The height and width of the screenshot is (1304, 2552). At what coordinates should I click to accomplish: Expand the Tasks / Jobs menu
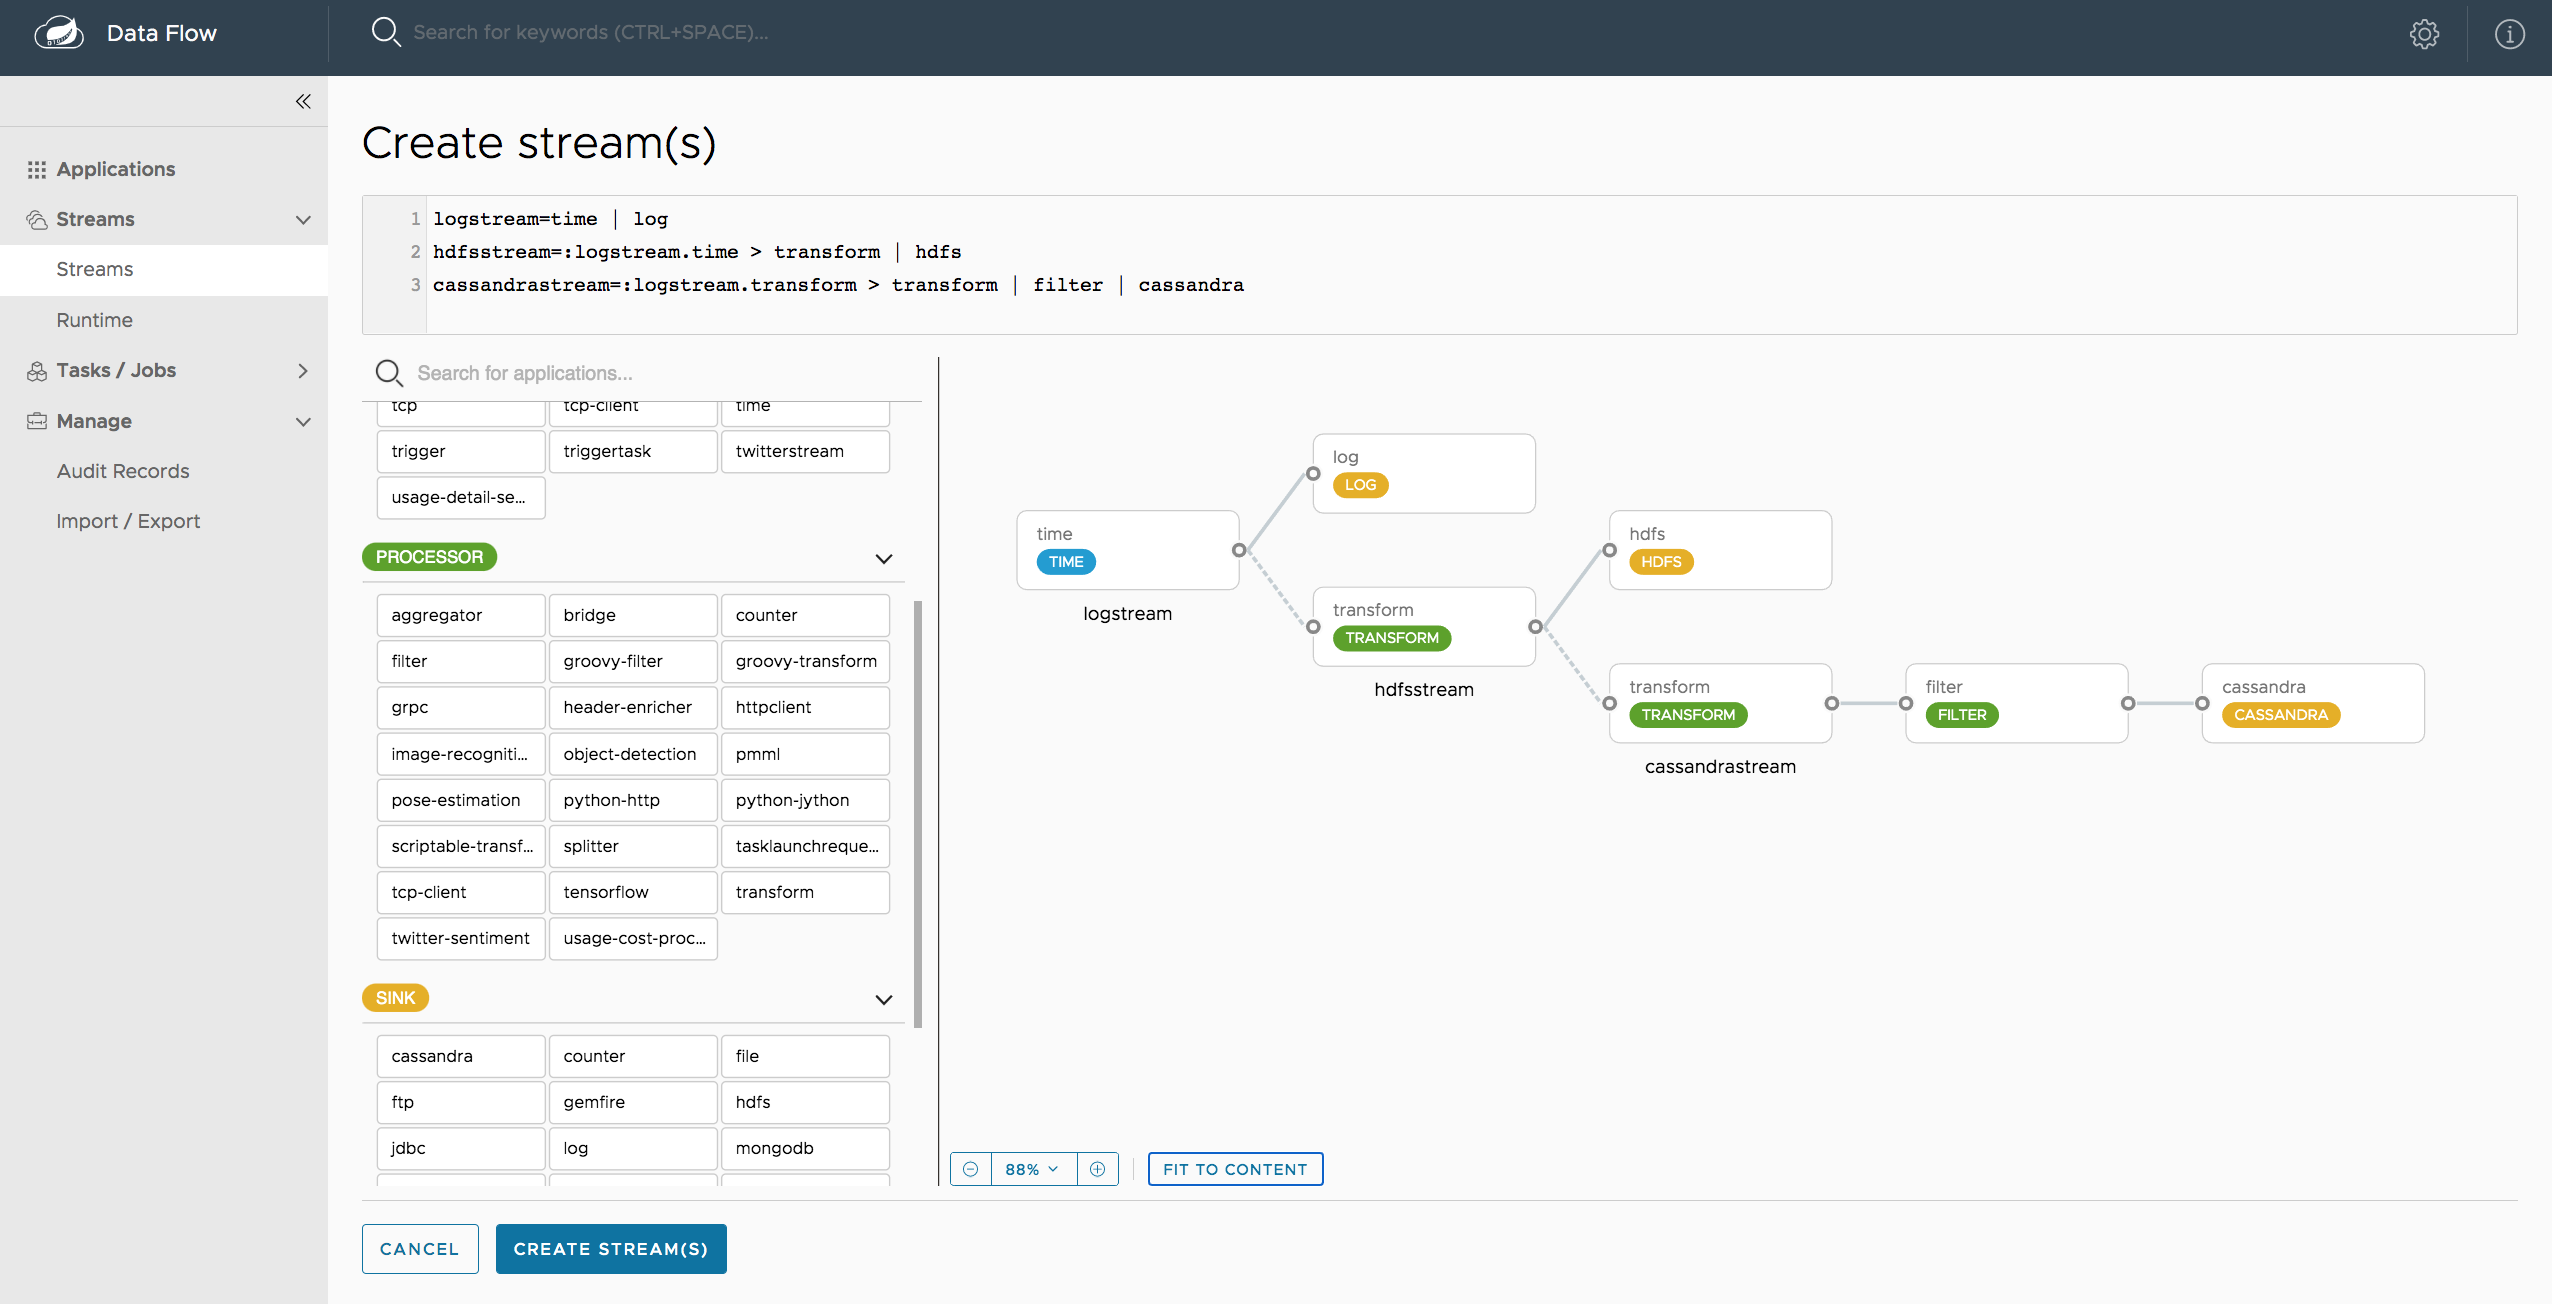pos(303,371)
